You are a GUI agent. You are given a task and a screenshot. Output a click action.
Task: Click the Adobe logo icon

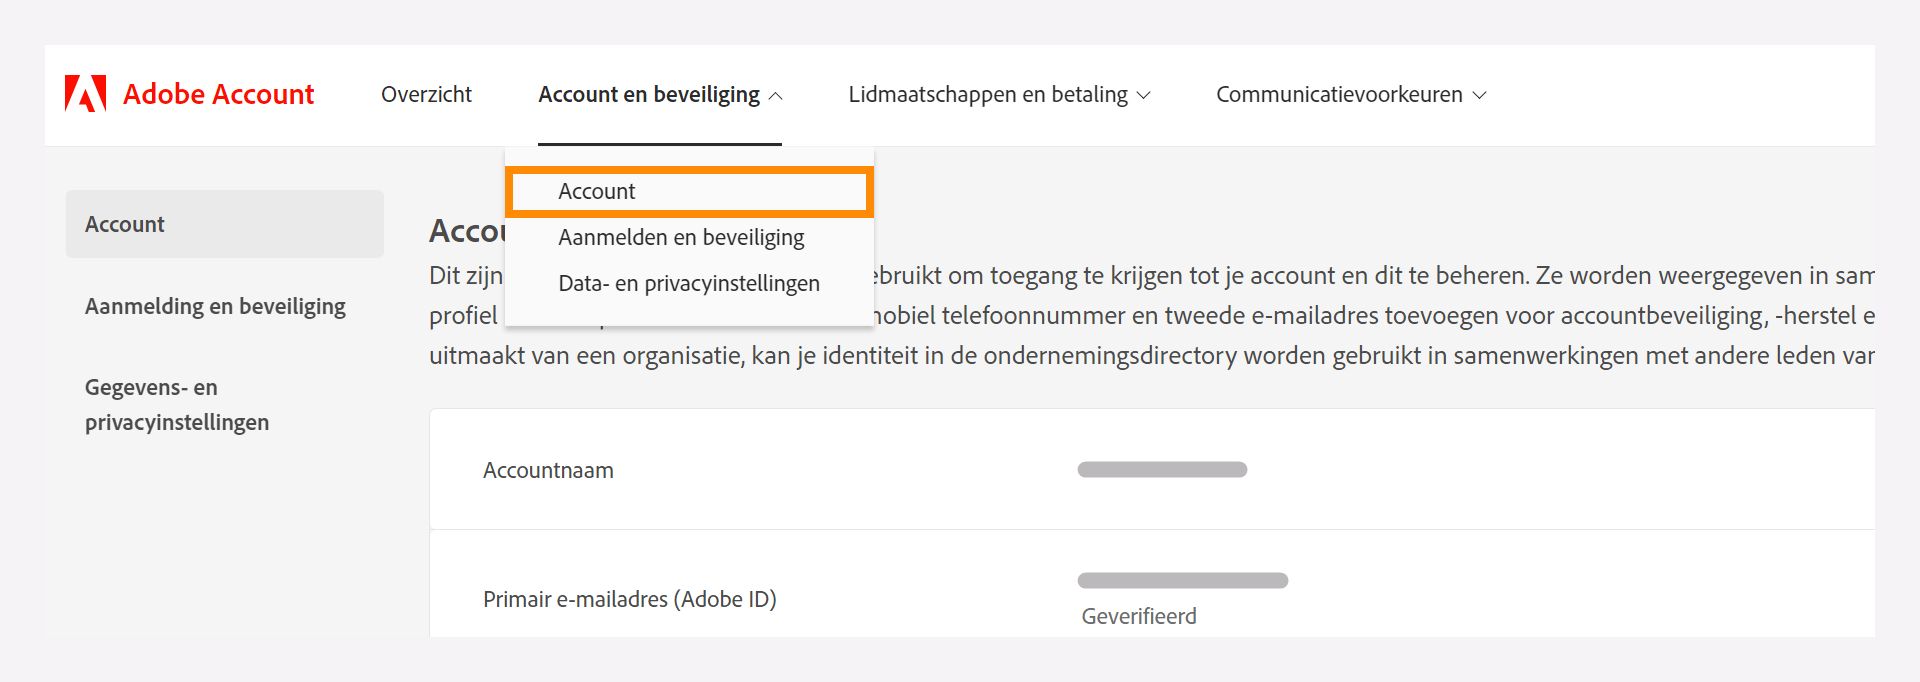pos(86,94)
